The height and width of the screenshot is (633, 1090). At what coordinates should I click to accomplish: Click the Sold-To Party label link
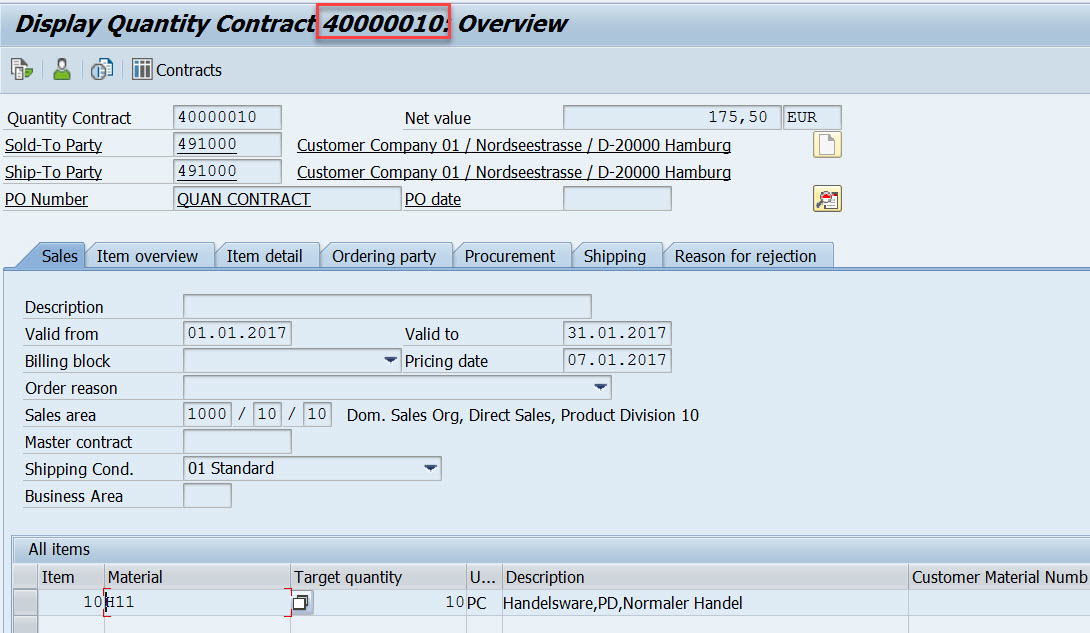(53, 144)
